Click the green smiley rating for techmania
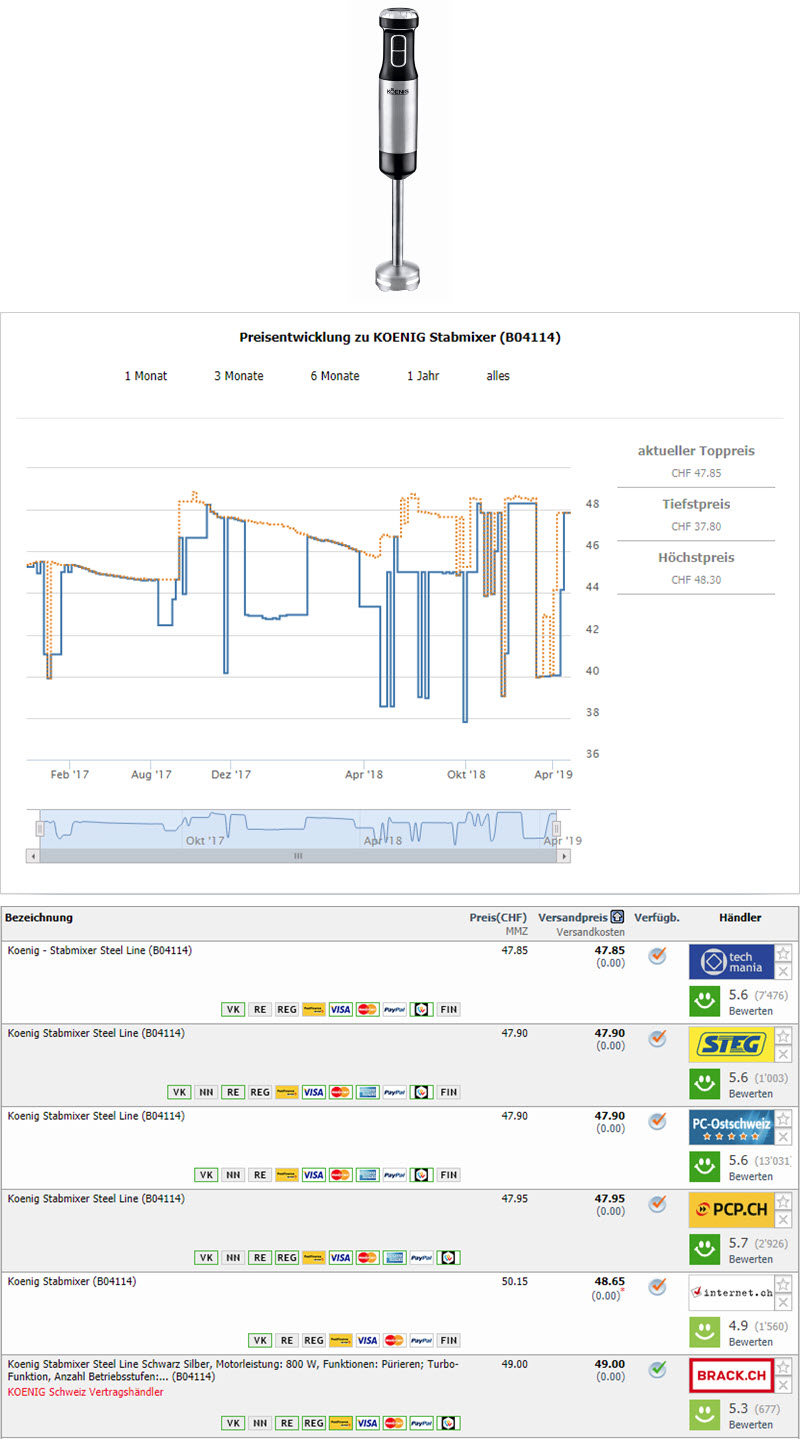This screenshot has height=1439, width=800. (x=706, y=1002)
